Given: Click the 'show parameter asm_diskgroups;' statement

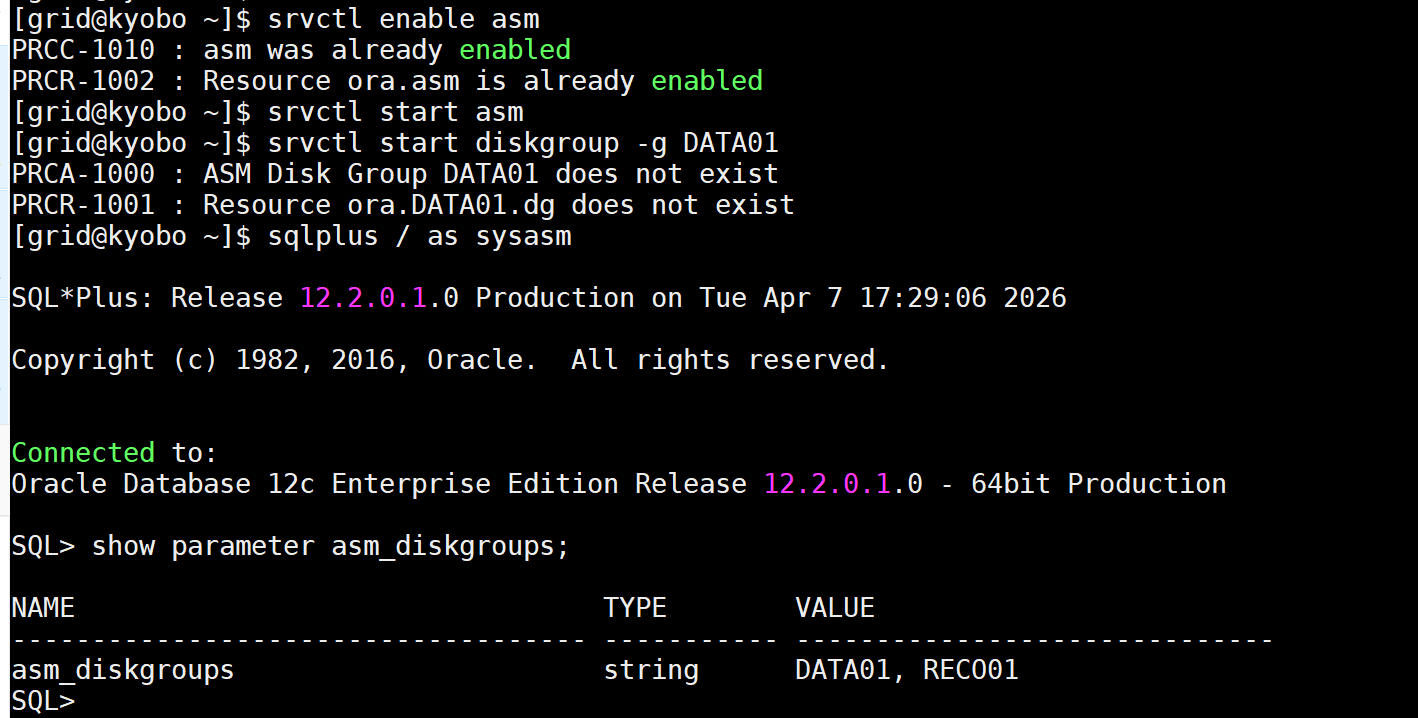Looking at the screenshot, I should point(330,545).
